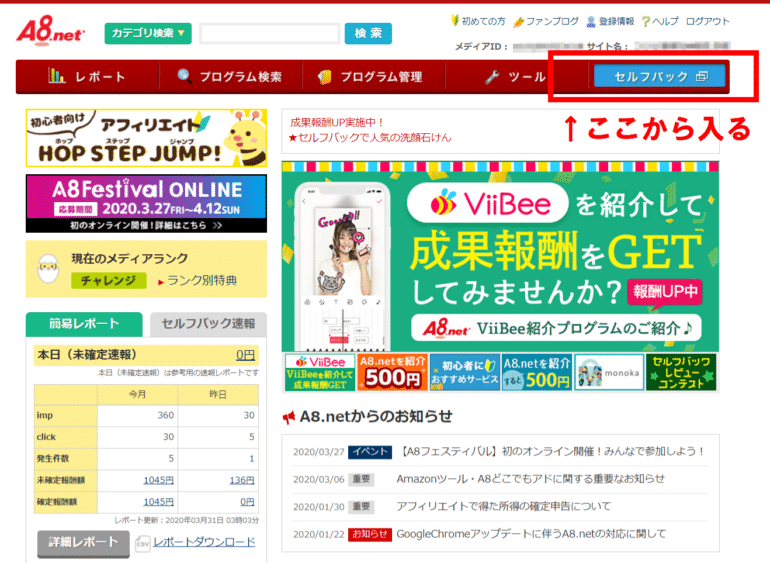Click the question mark help icon
The image size is (770, 563).
coord(646,22)
